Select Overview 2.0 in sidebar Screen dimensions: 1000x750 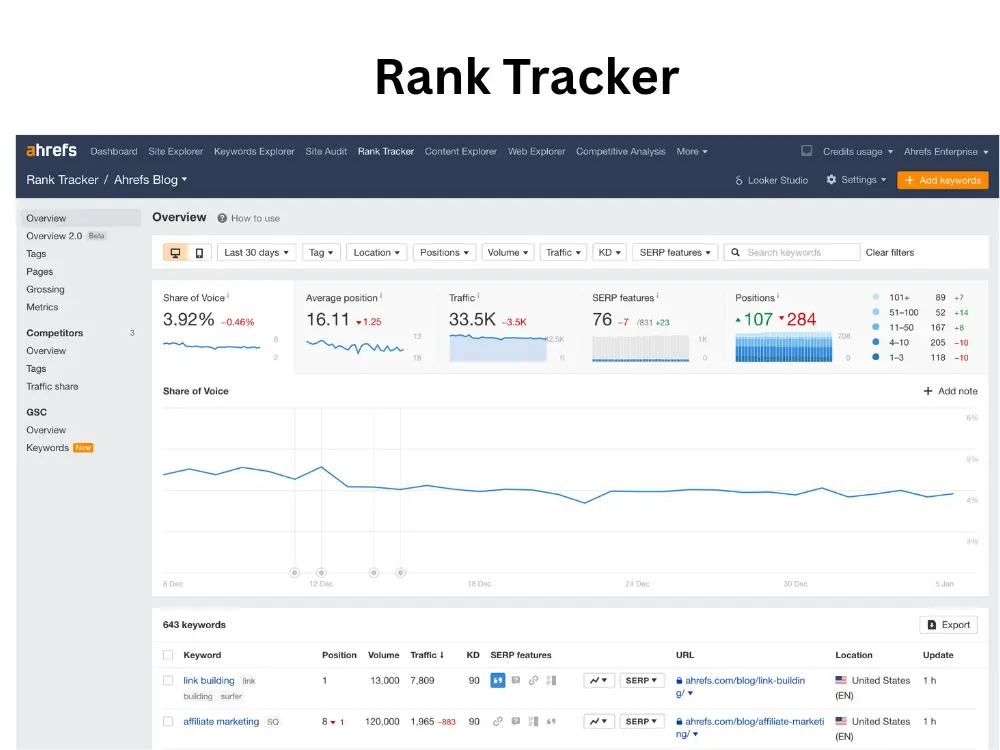54,236
